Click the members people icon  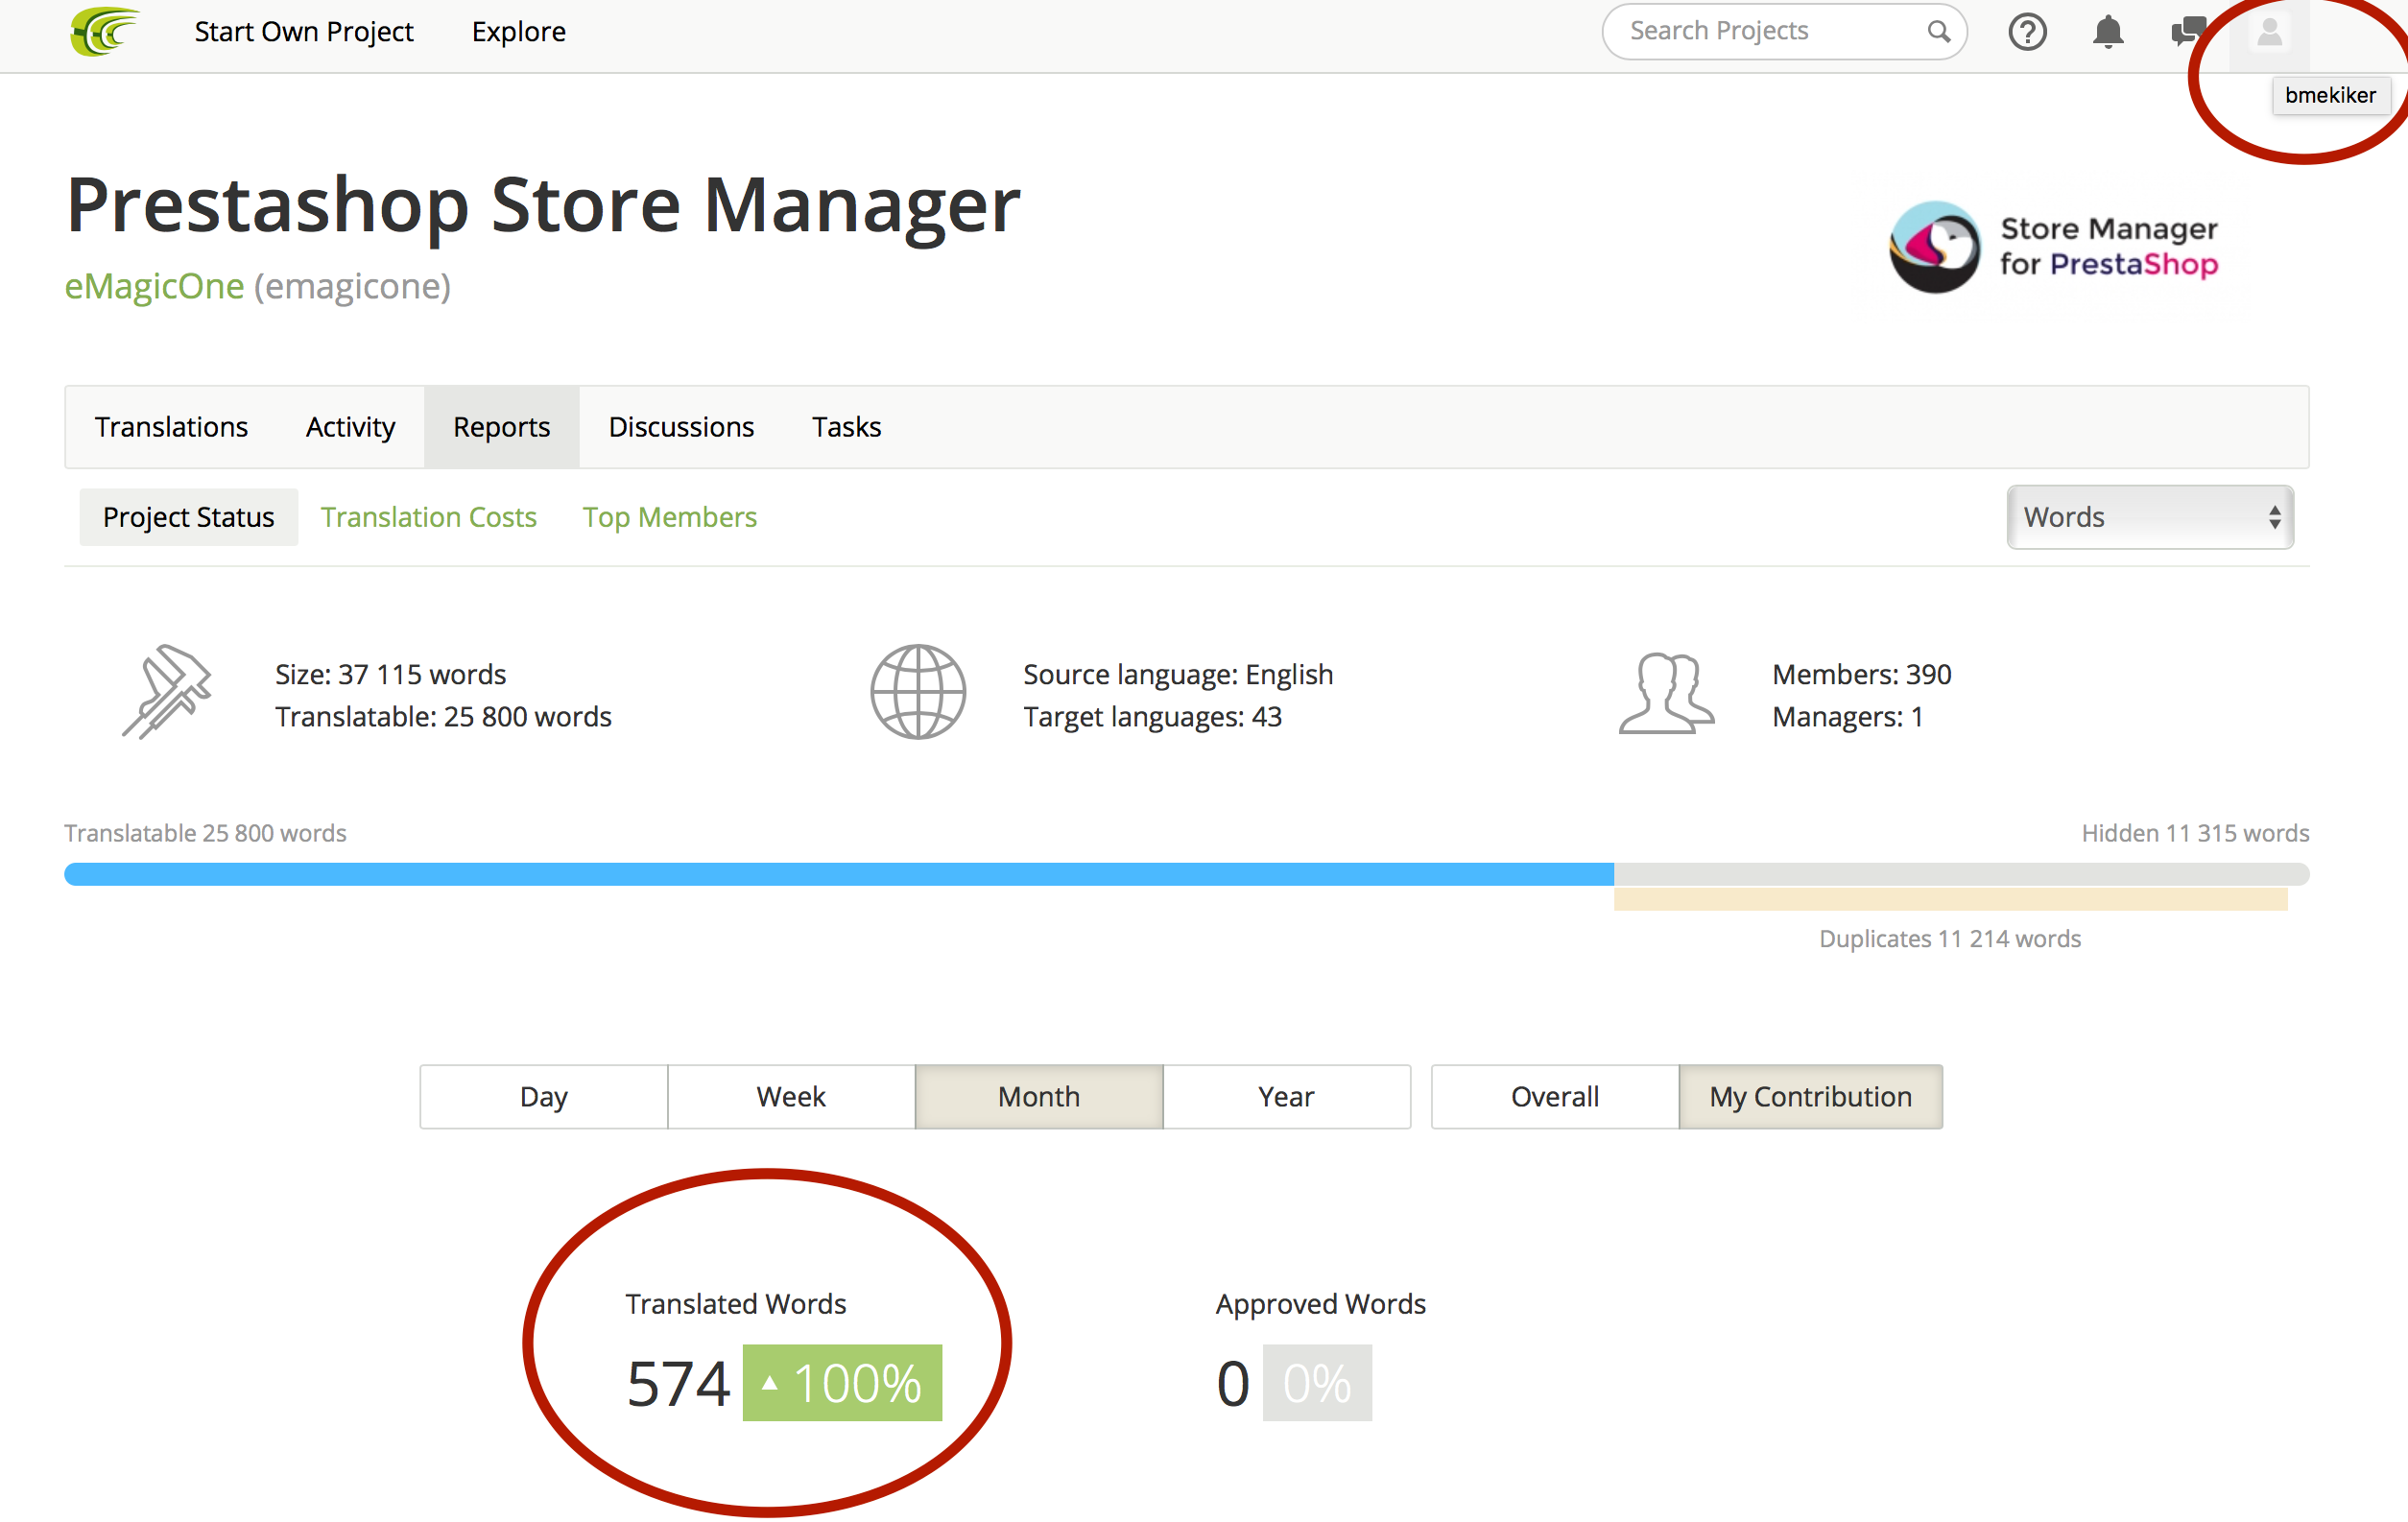[x=1666, y=693]
